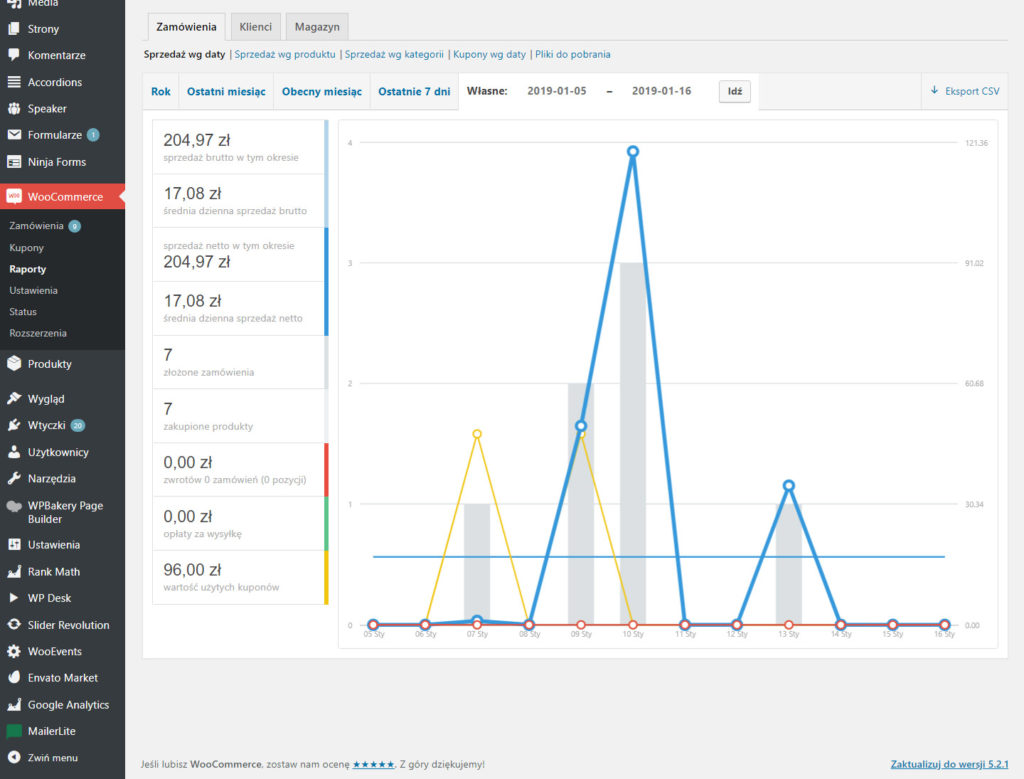Highlight the opłaty za wysyłkę legend
The image size is (1024, 779).
point(240,524)
